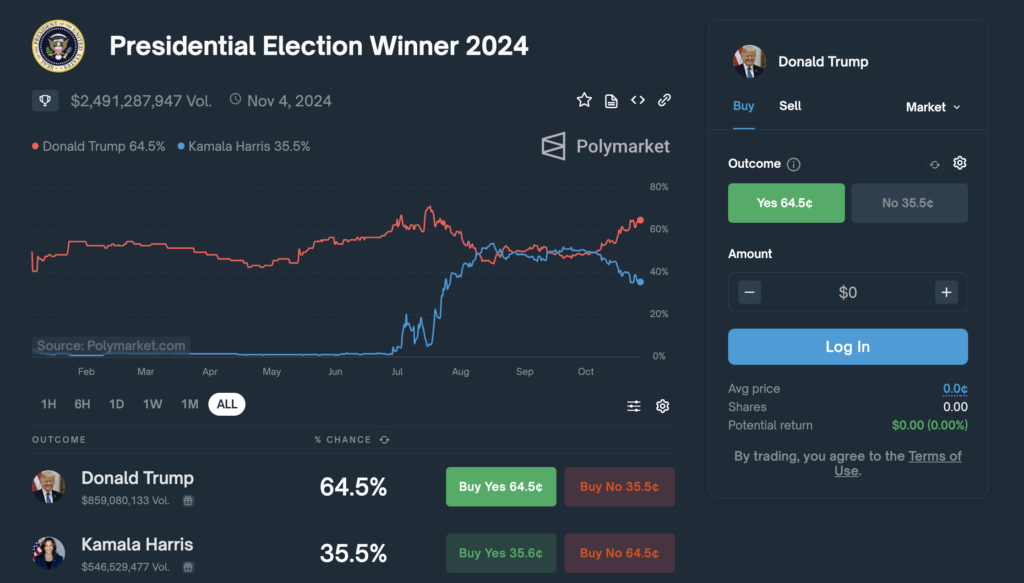Click the embed code icon

(638, 100)
